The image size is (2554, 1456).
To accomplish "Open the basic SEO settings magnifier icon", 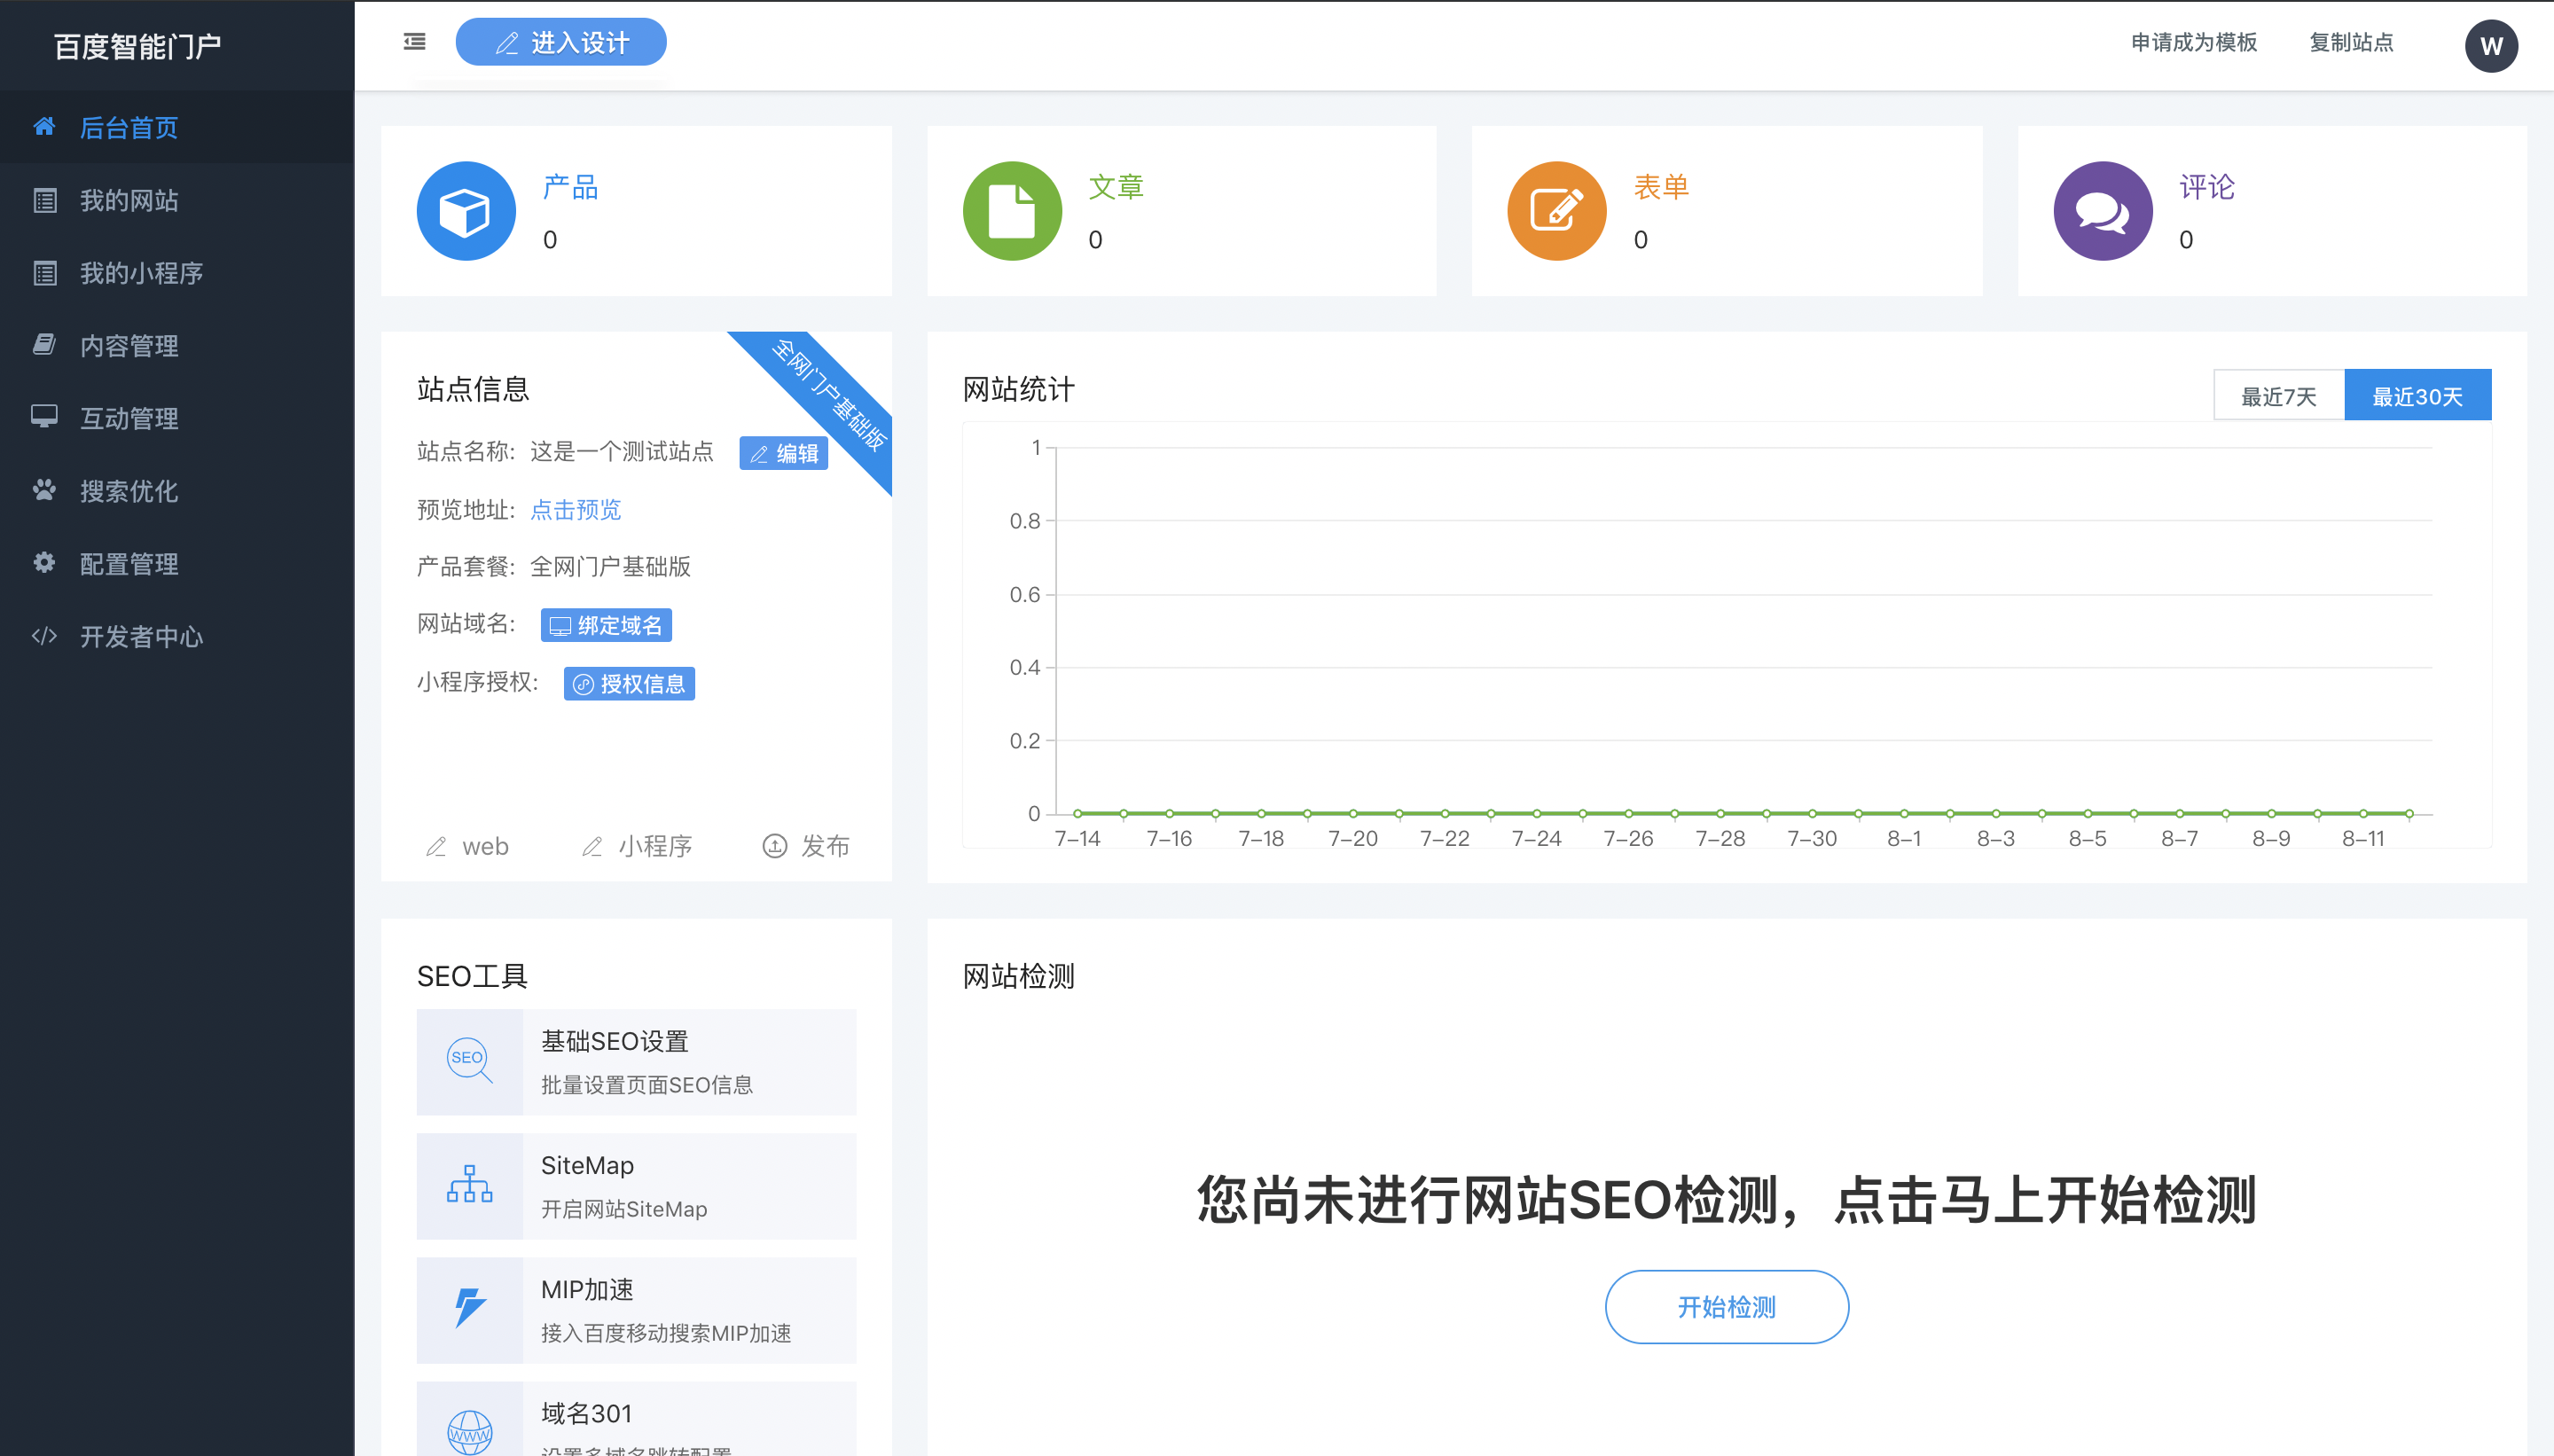I will click(x=470, y=1062).
